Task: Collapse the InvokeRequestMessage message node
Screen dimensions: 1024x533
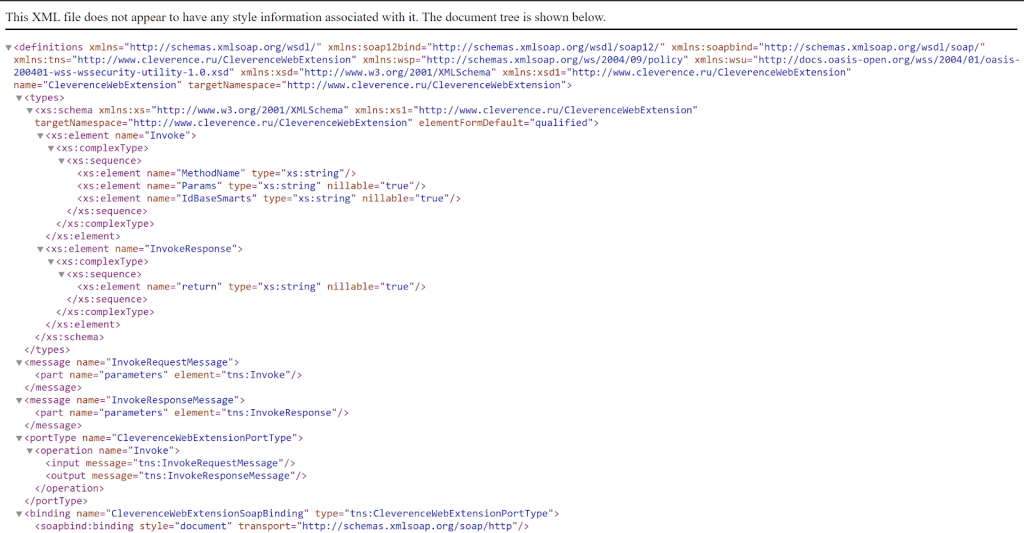Action: click(x=19, y=363)
